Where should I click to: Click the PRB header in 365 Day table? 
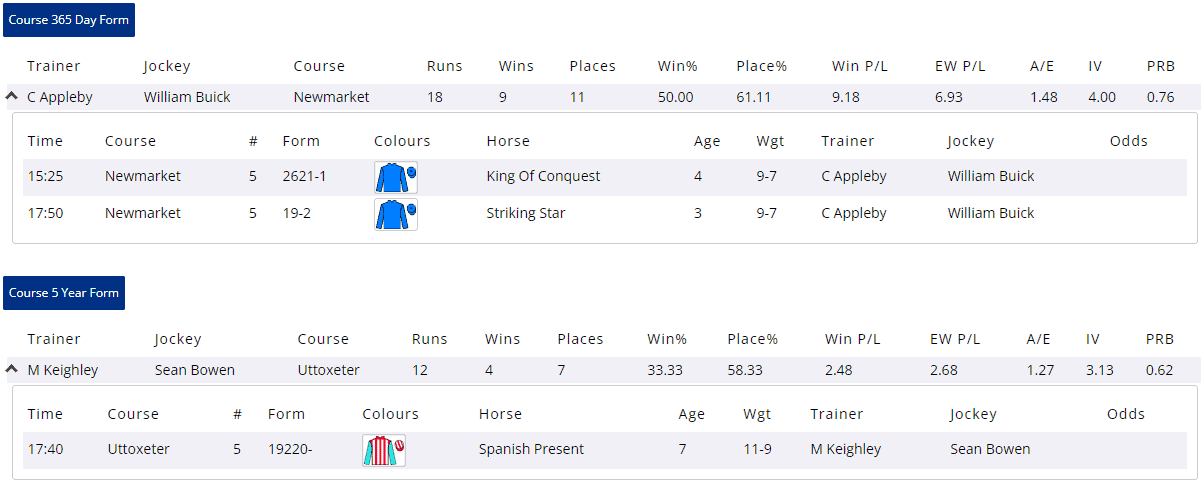(x=1160, y=66)
